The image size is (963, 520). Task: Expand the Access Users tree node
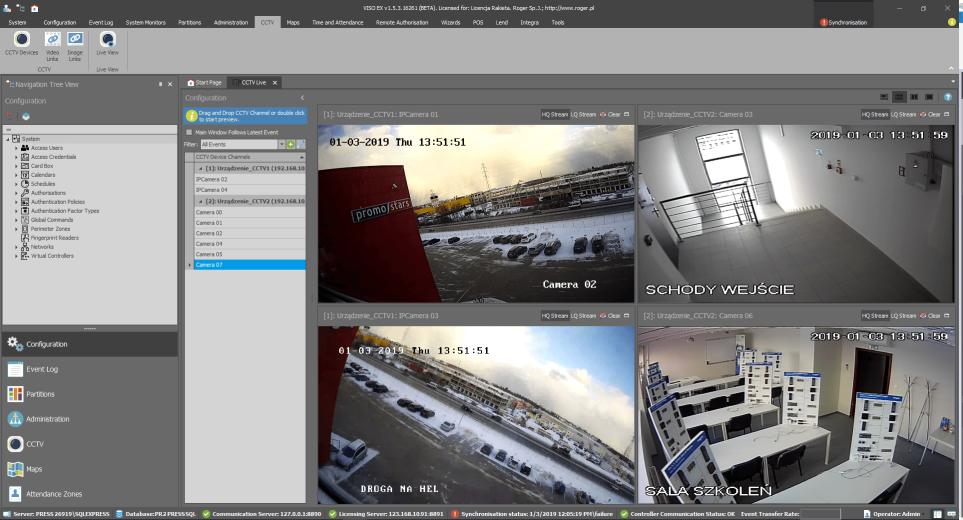pos(16,147)
